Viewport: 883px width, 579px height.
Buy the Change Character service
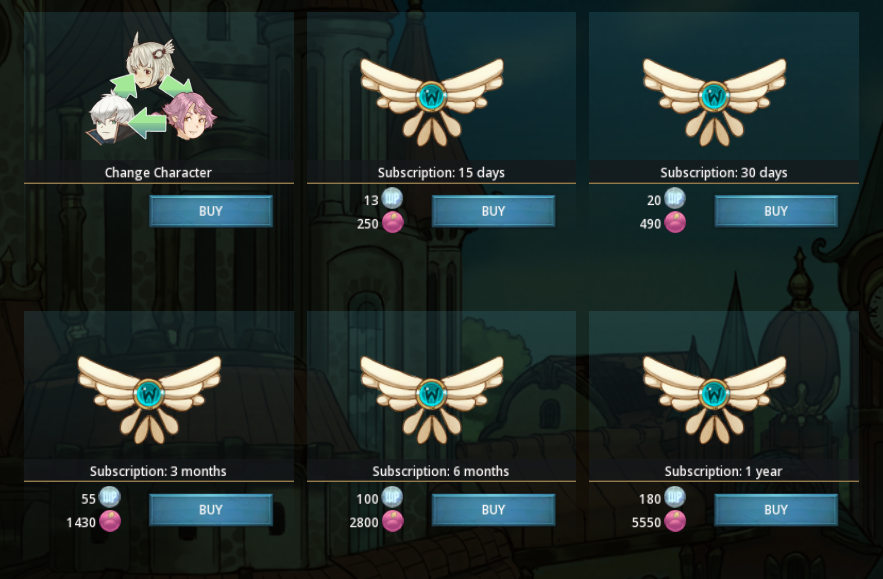click(211, 211)
